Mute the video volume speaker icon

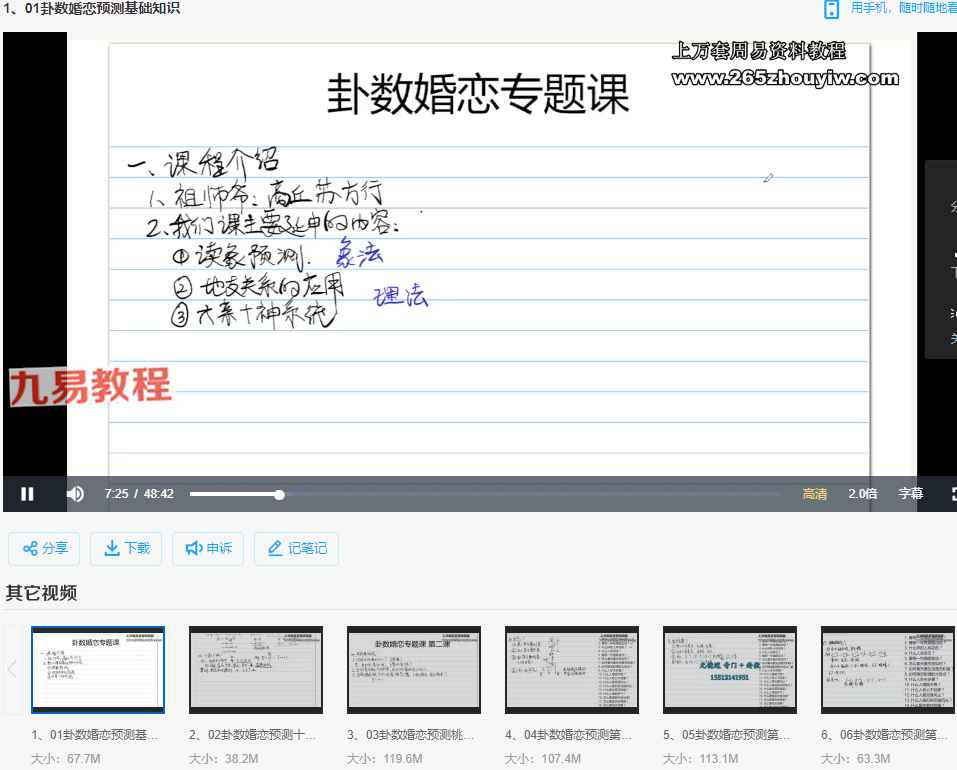75,494
